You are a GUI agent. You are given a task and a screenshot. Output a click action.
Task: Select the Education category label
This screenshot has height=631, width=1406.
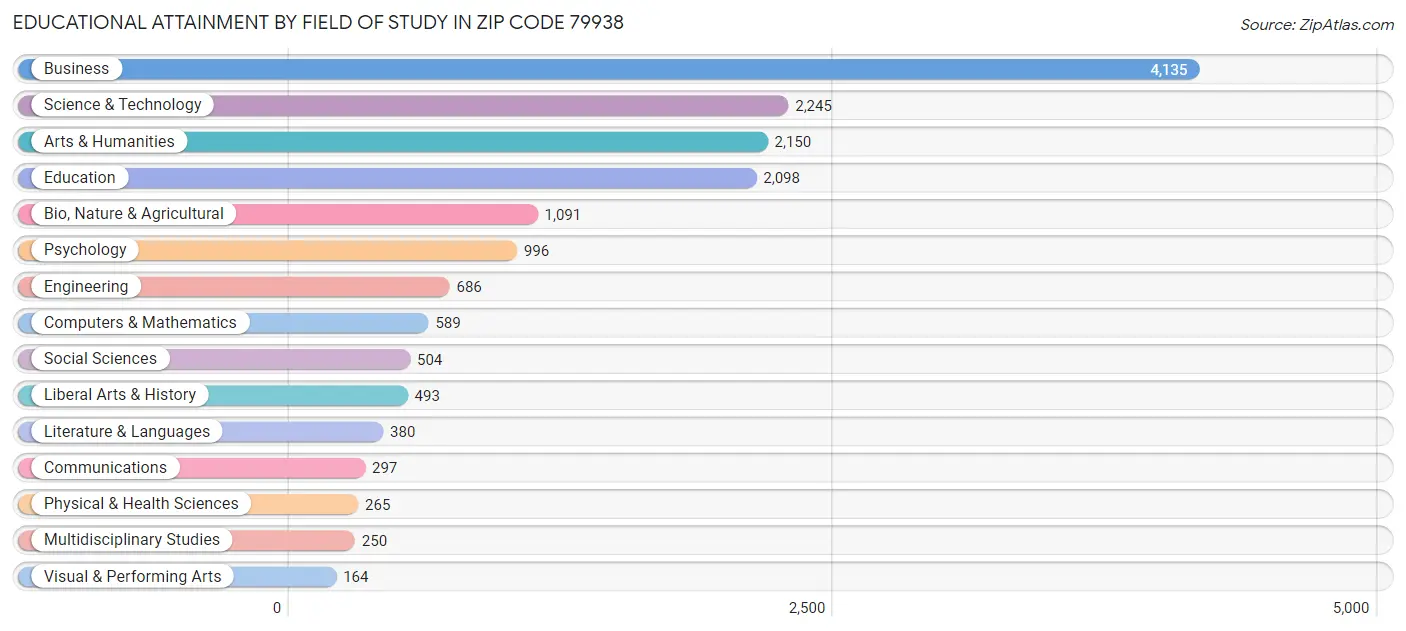pos(80,178)
